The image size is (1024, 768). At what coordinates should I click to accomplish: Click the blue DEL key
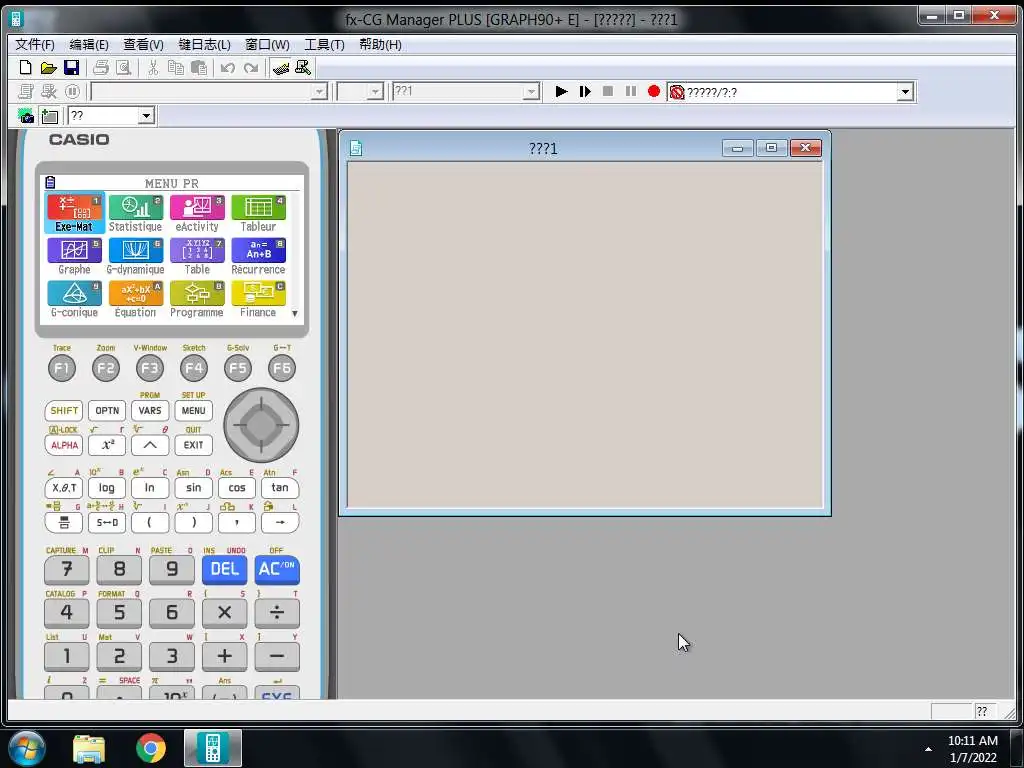coord(225,569)
